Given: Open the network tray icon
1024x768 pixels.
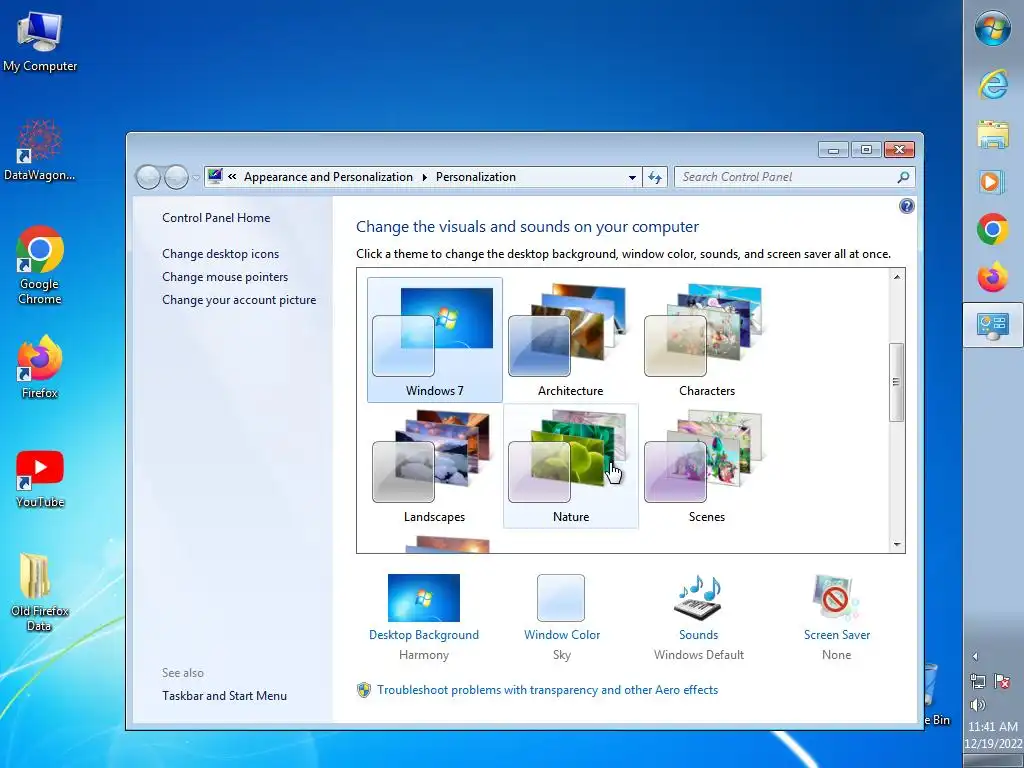Looking at the screenshot, I should 978,682.
